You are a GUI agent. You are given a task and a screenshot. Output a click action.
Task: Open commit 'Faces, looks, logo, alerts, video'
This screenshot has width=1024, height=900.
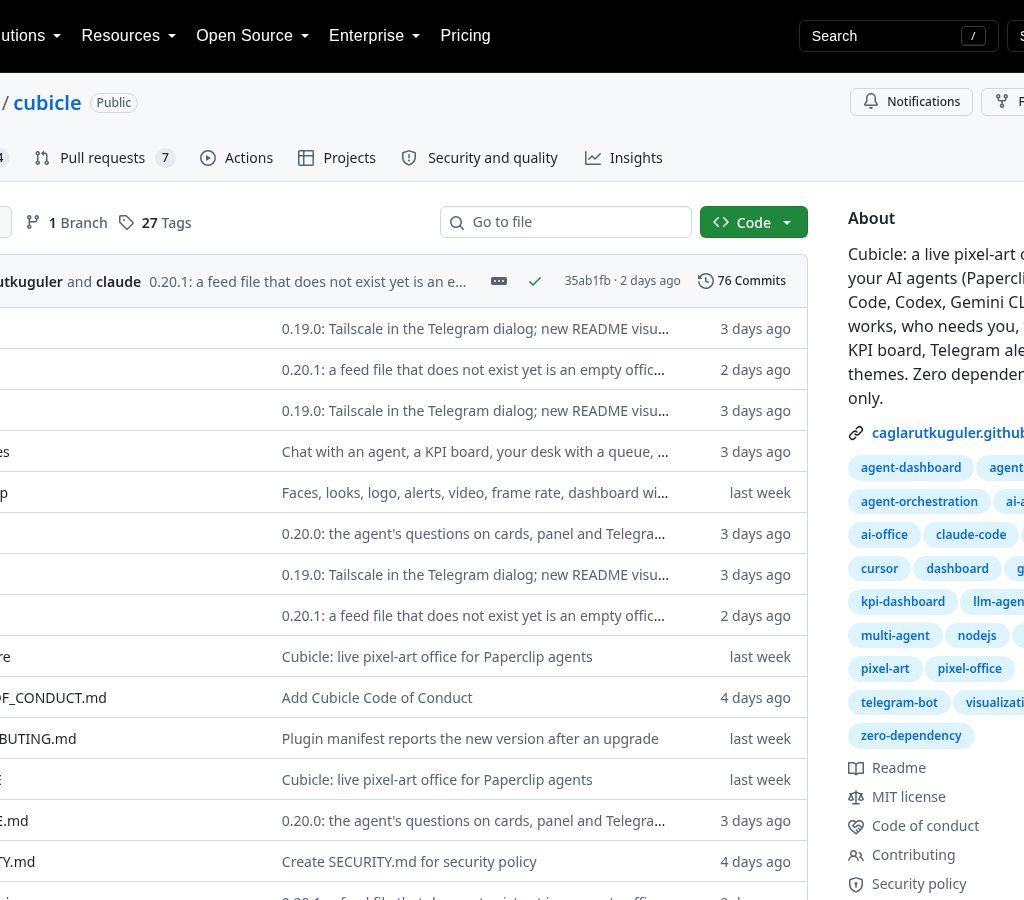(475, 493)
